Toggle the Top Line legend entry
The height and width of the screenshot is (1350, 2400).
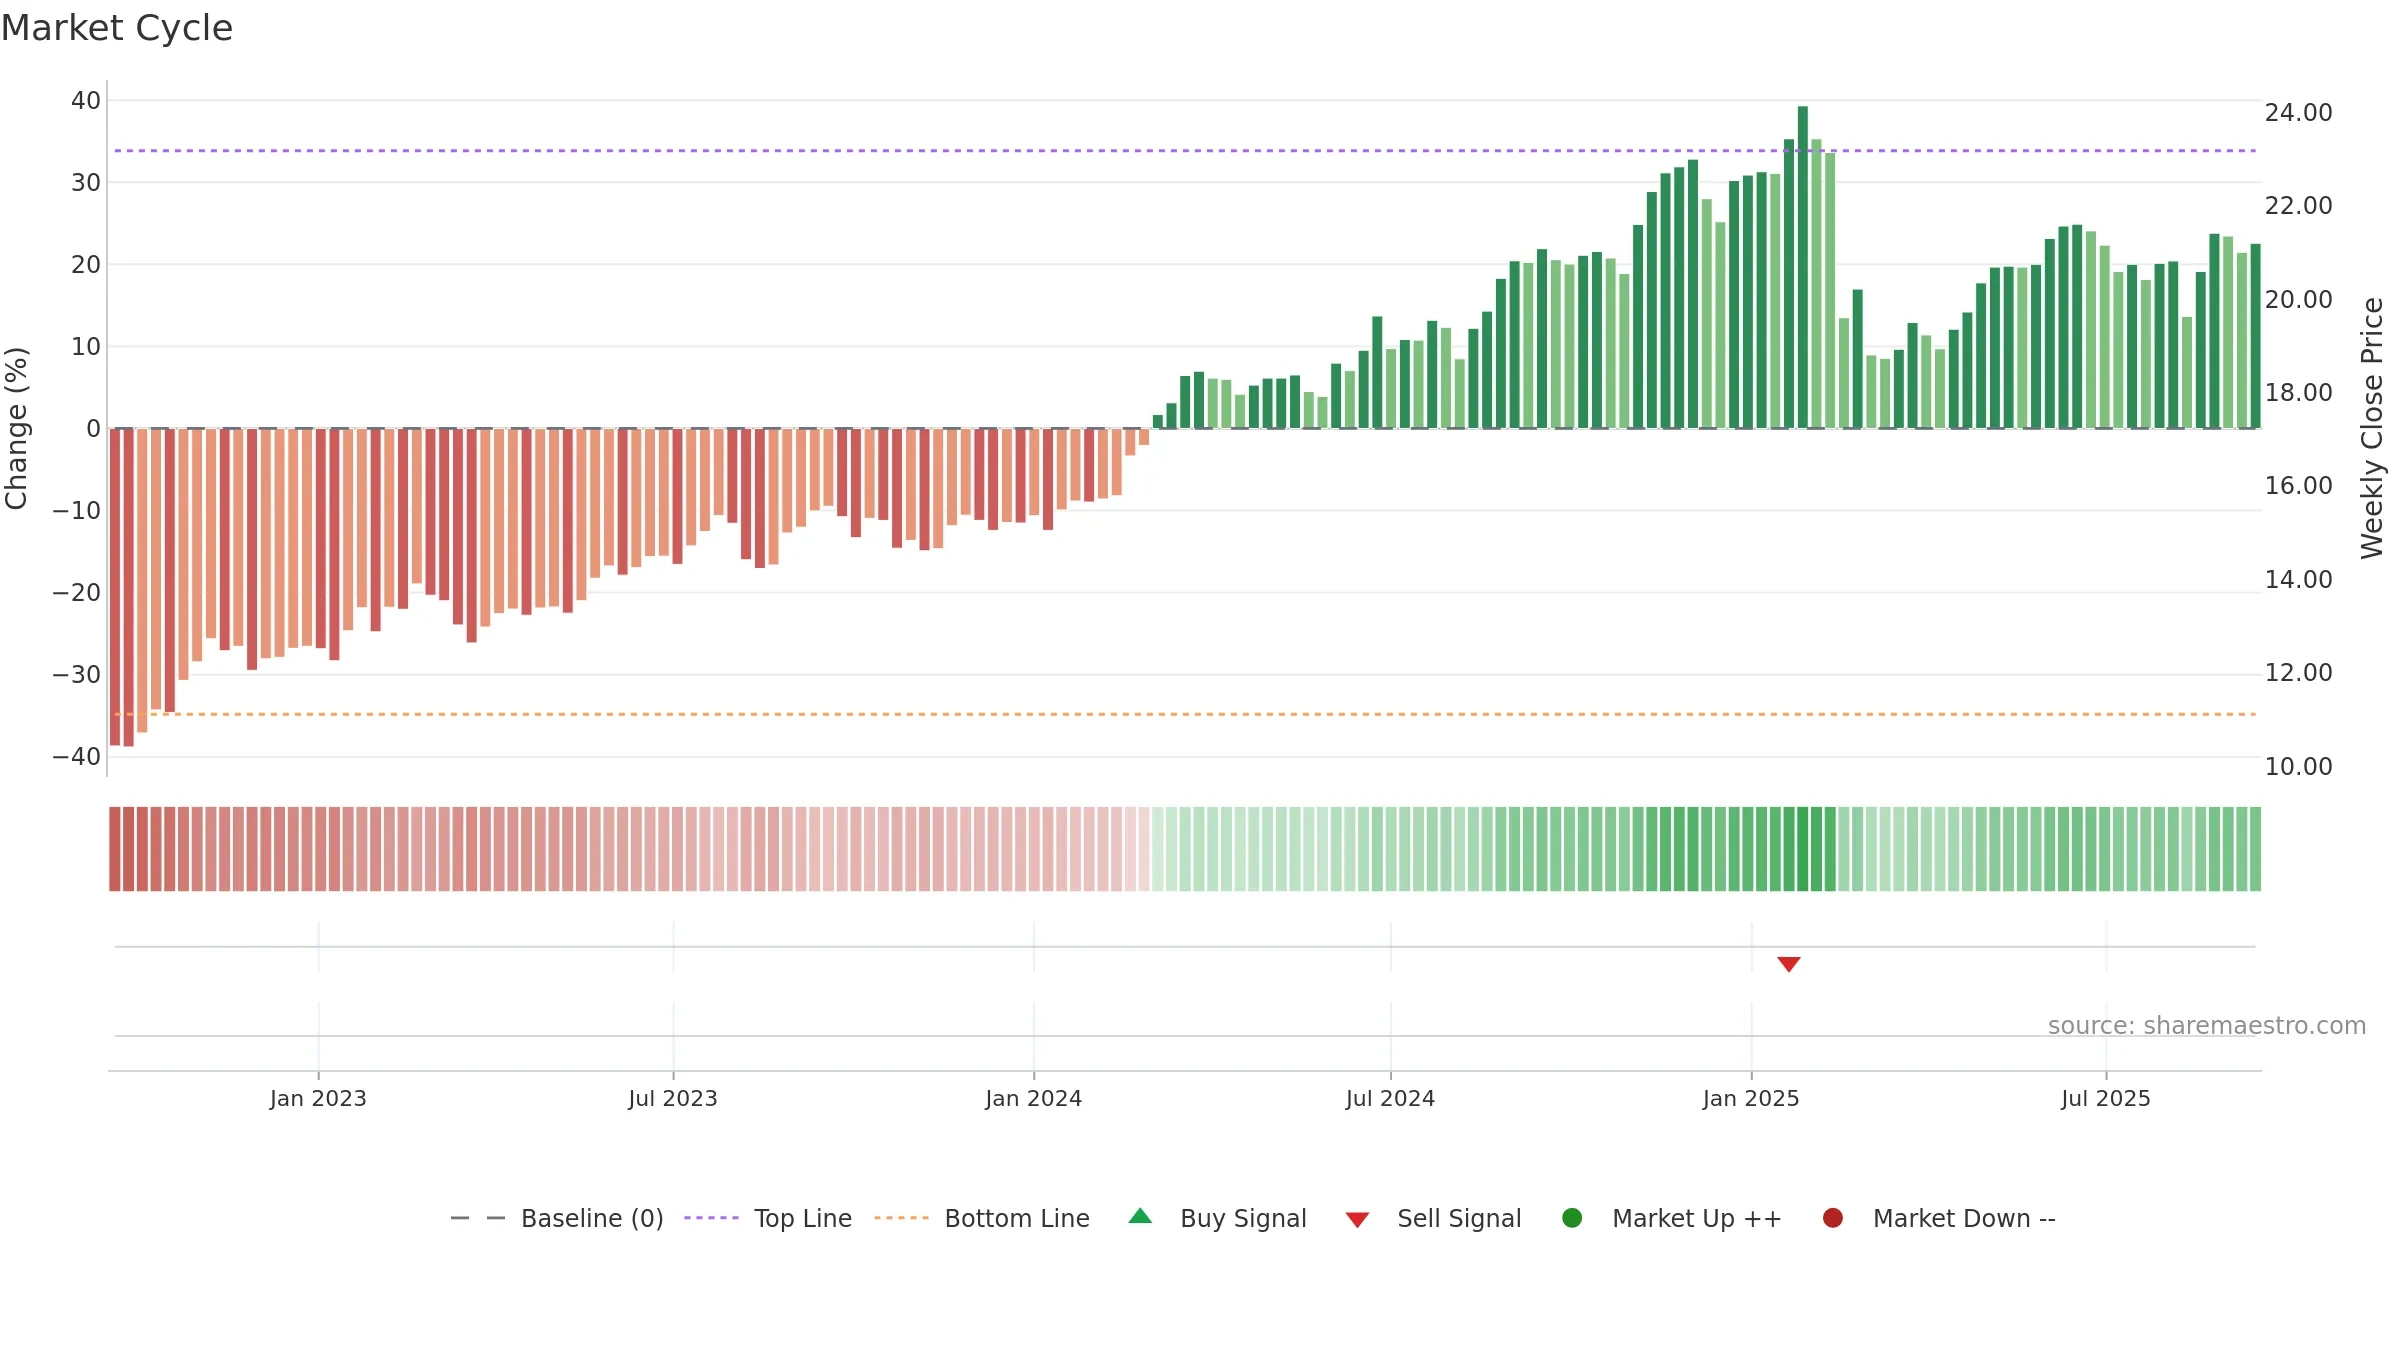coord(768,1218)
